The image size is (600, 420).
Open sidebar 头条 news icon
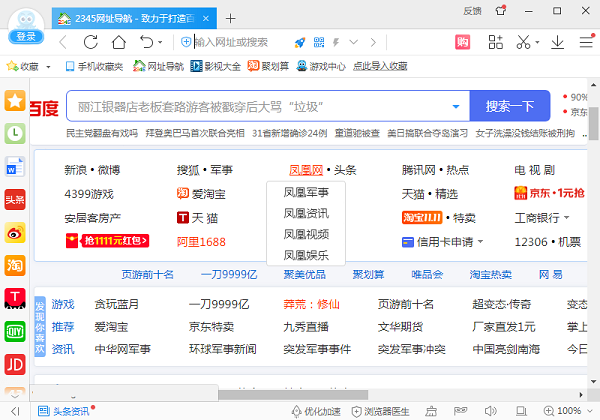(x=15, y=200)
